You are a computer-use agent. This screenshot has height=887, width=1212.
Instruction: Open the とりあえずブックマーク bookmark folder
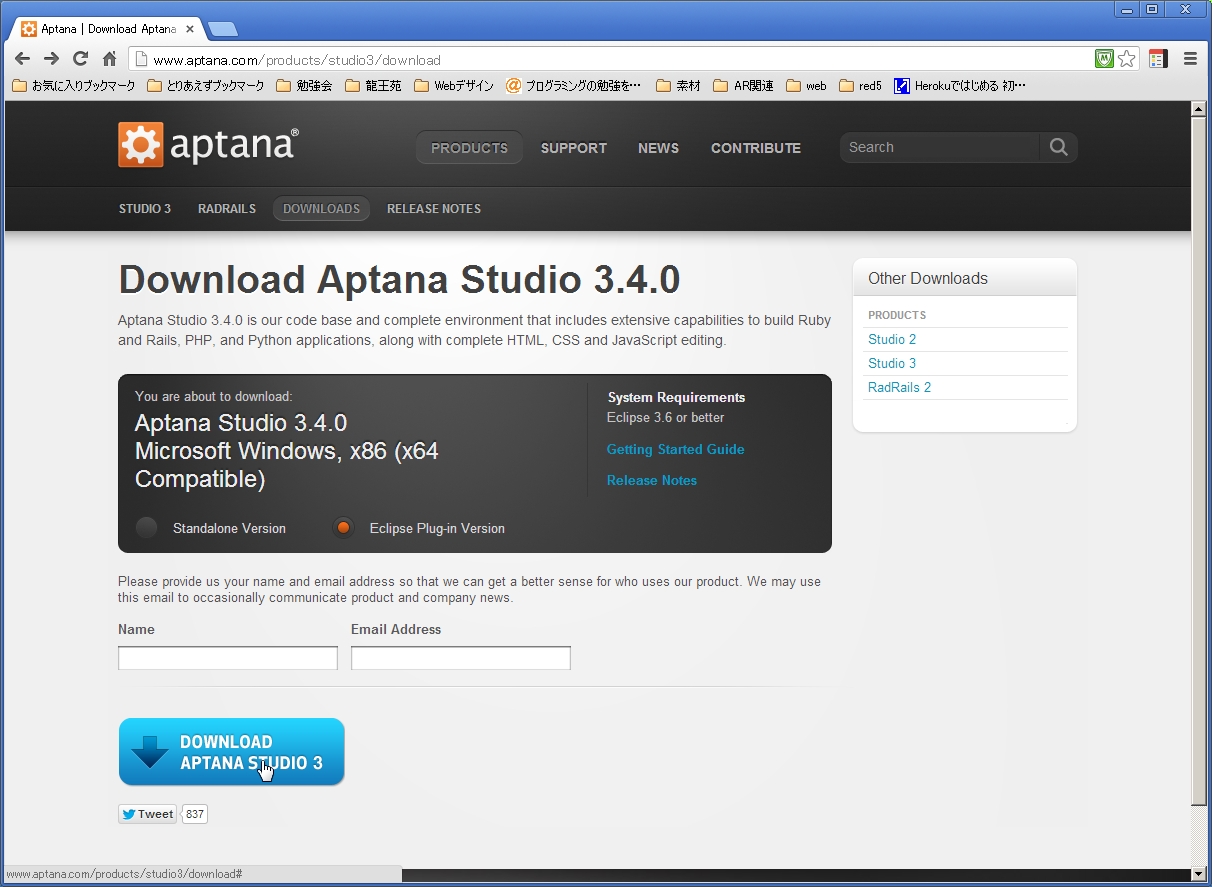205,86
